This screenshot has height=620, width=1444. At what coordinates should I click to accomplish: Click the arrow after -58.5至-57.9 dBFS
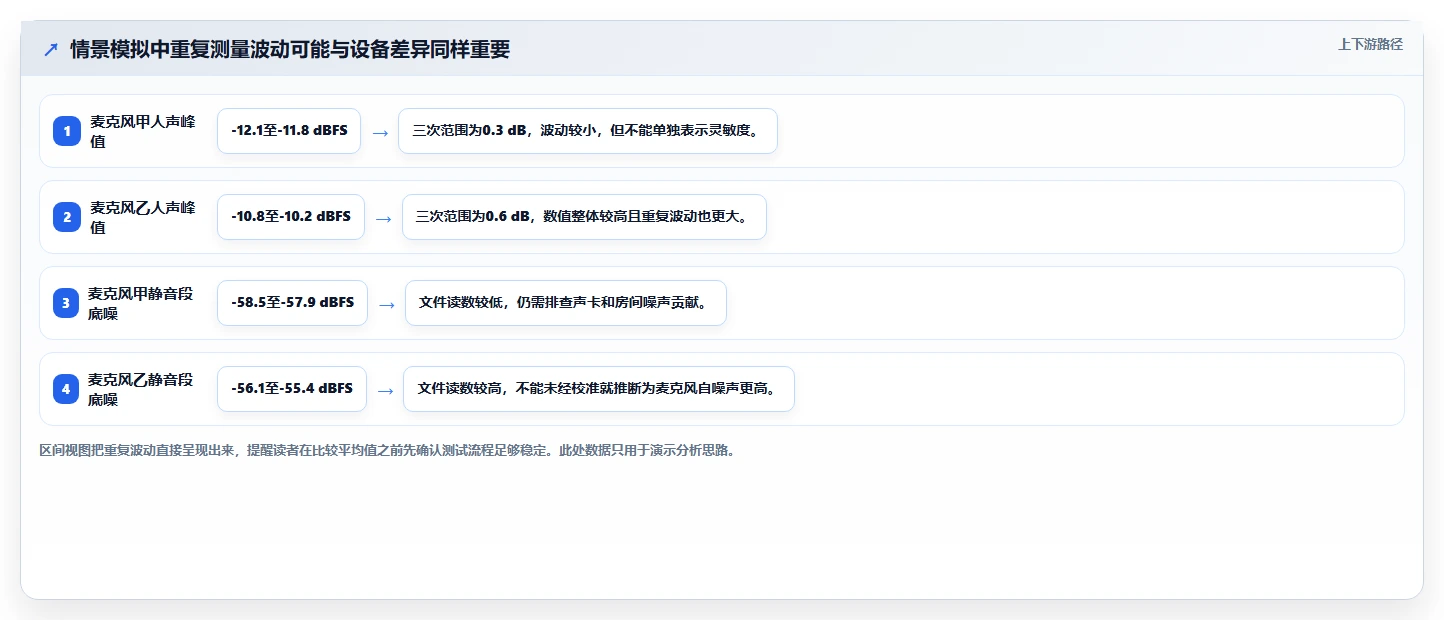(x=387, y=304)
